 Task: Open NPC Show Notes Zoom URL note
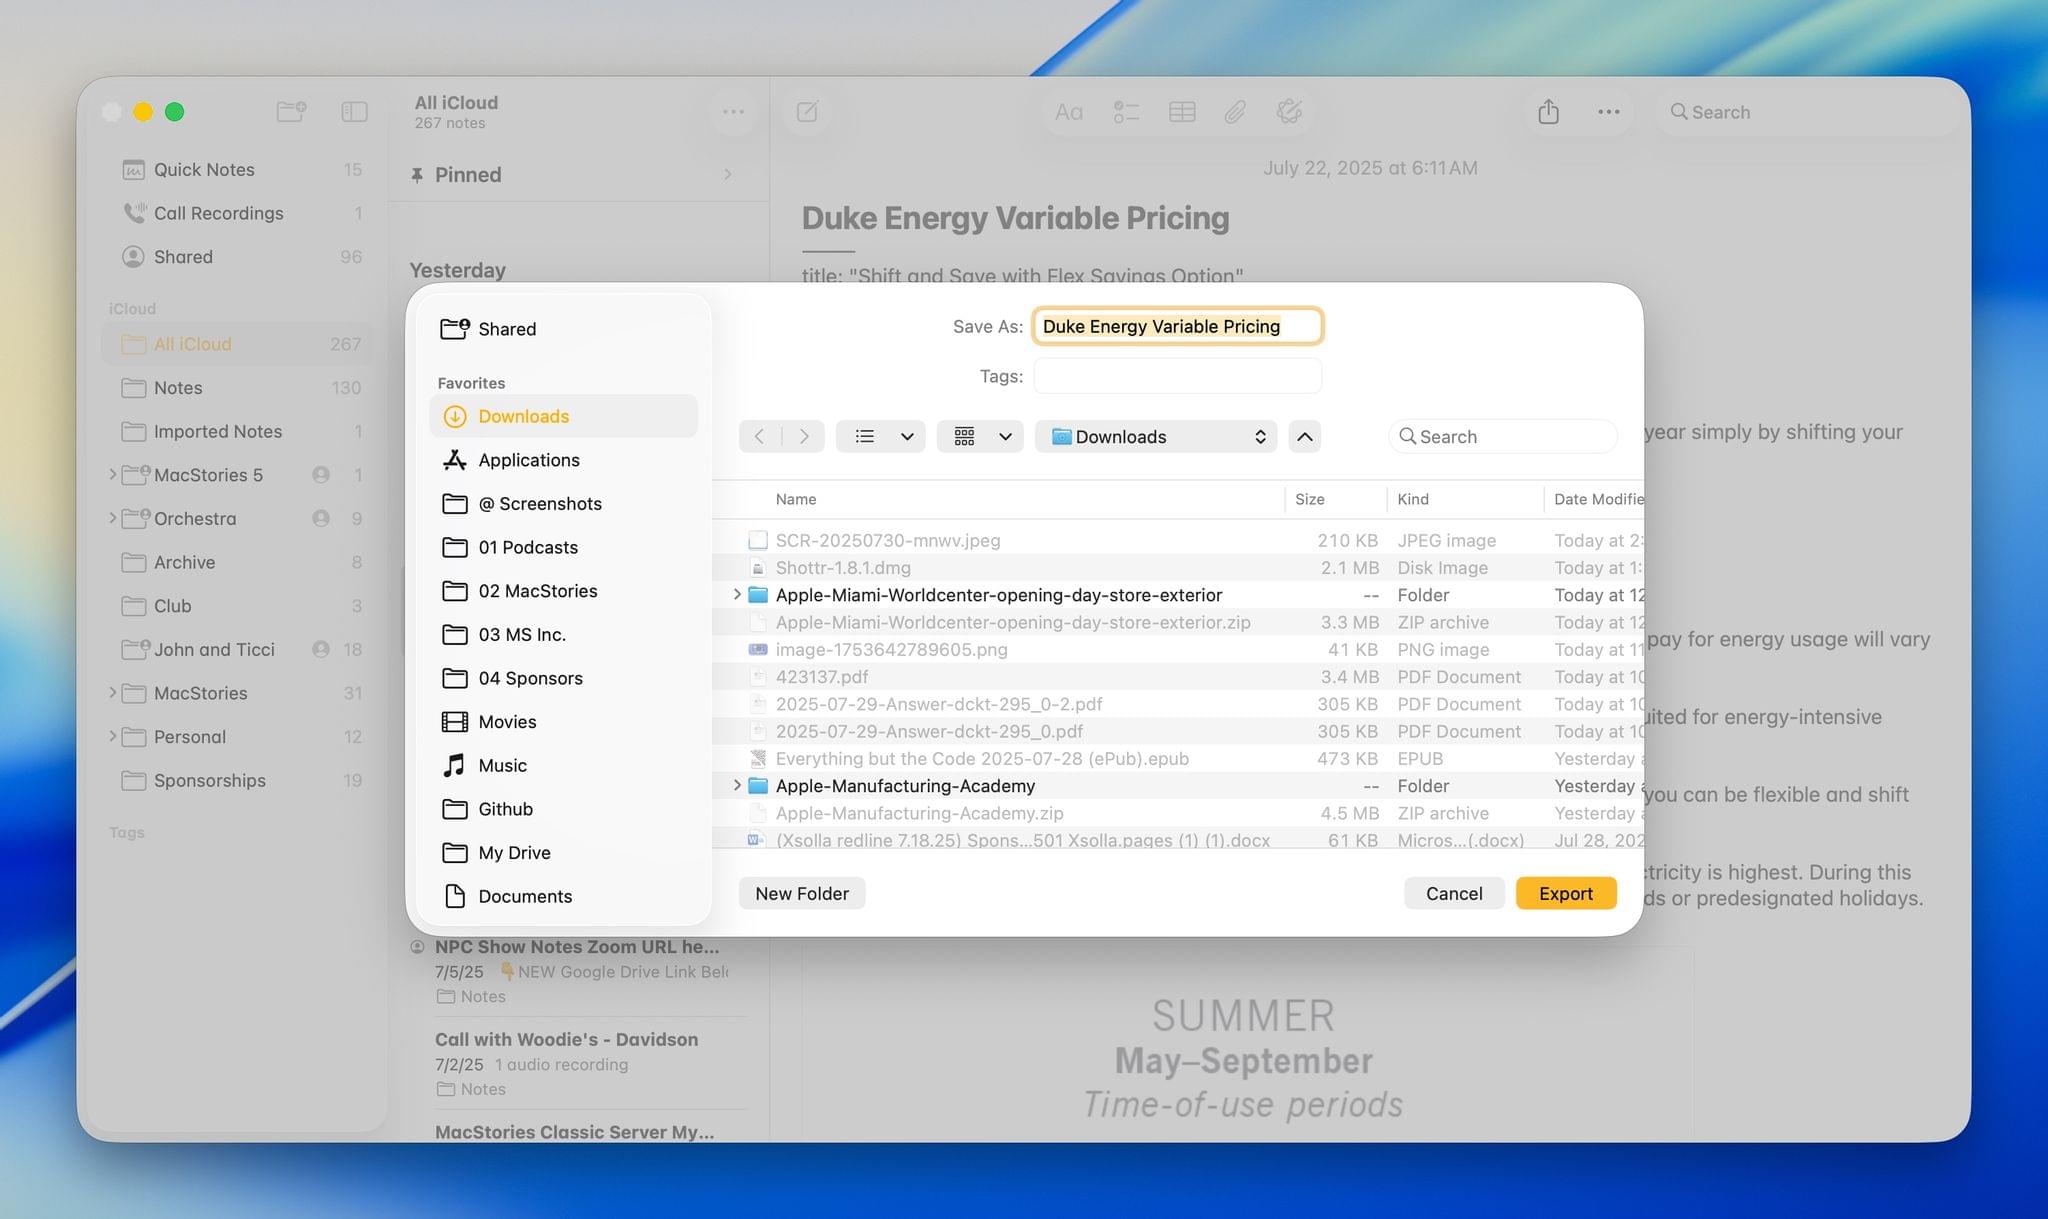coord(580,971)
